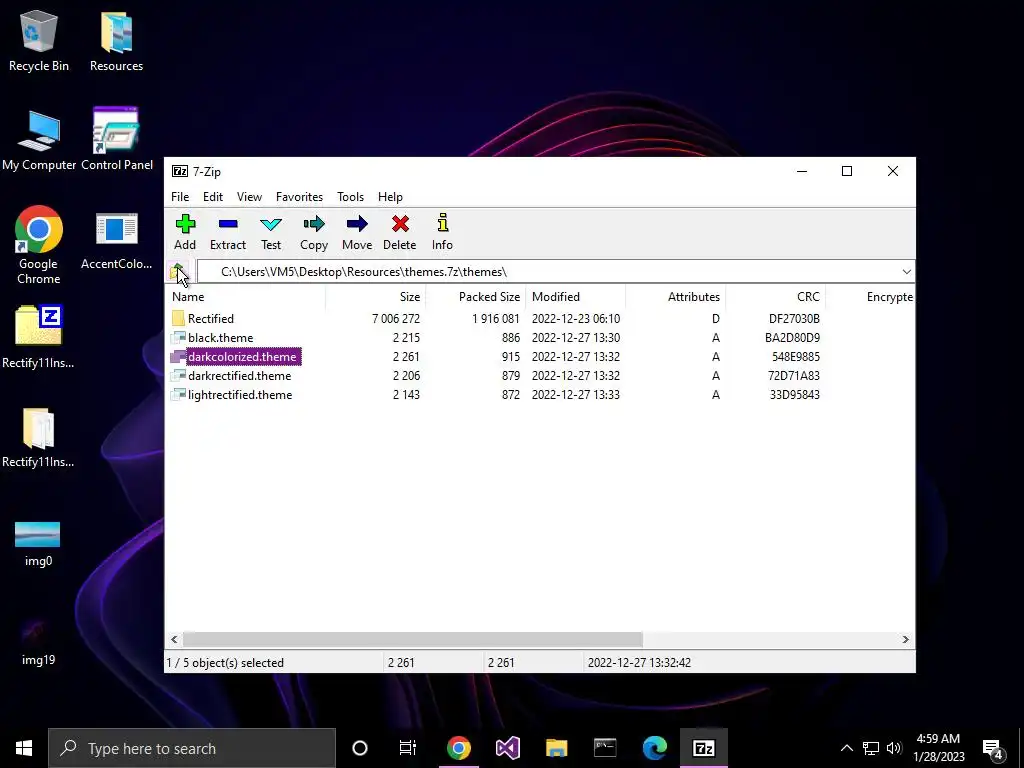Open Chrome from the taskbar
This screenshot has height=768, width=1024.
click(x=458, y=748)
